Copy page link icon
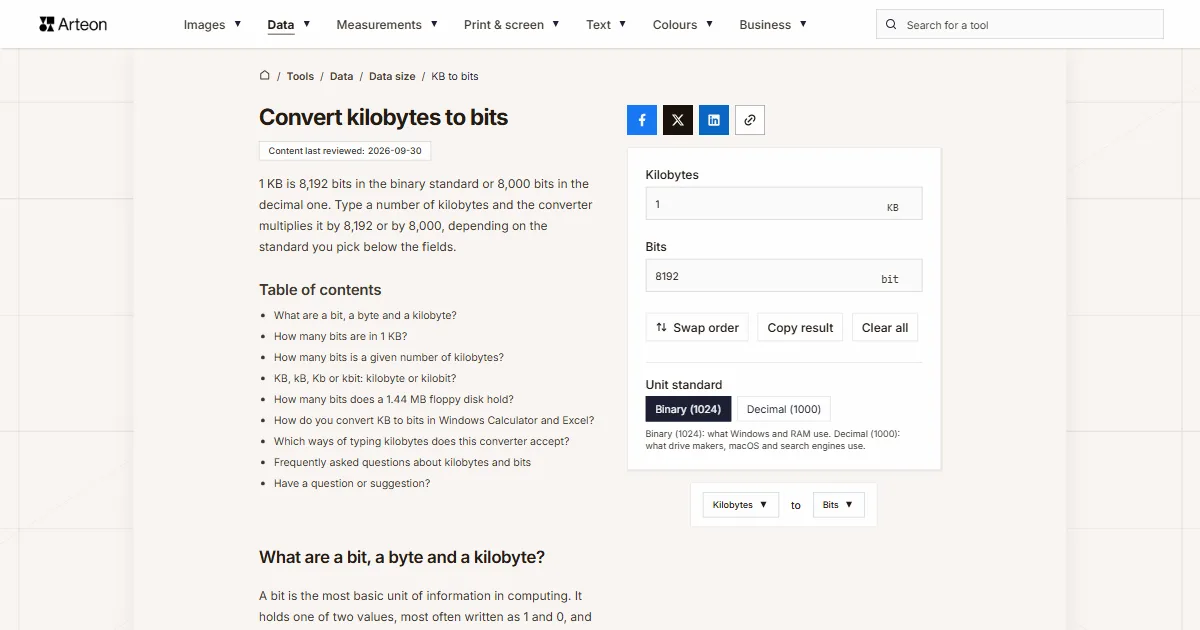The height and width of the screenshot is (630, 1200). [x=750, y=120]
